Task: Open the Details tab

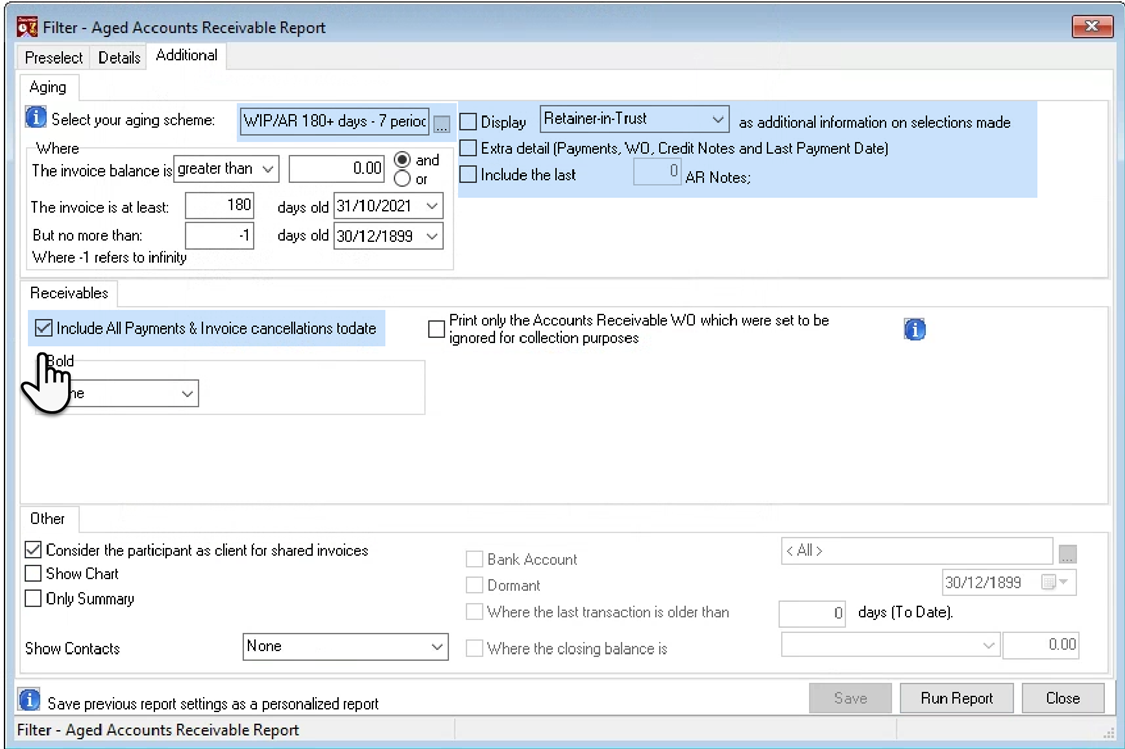Action: (x=119, y=57)
